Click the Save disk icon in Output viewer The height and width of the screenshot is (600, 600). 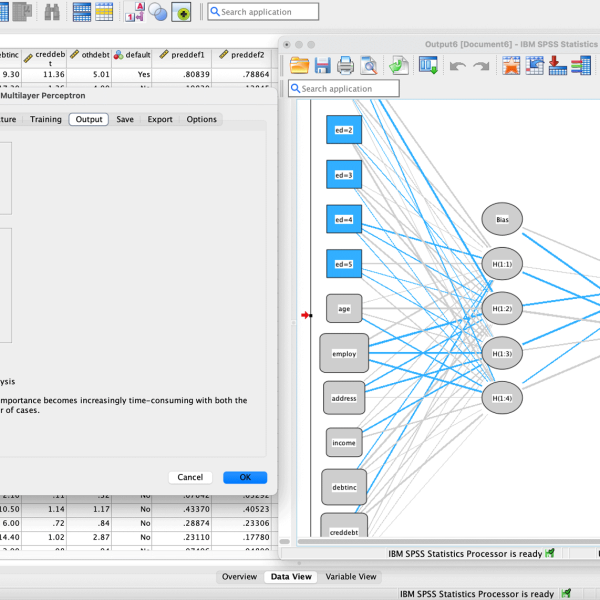(322, 66)
